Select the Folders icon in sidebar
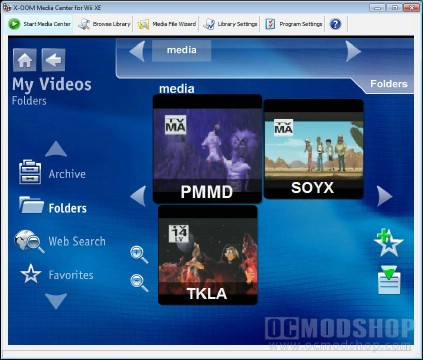The width and height of the screenshot is (423, 360). pos(31,205)
